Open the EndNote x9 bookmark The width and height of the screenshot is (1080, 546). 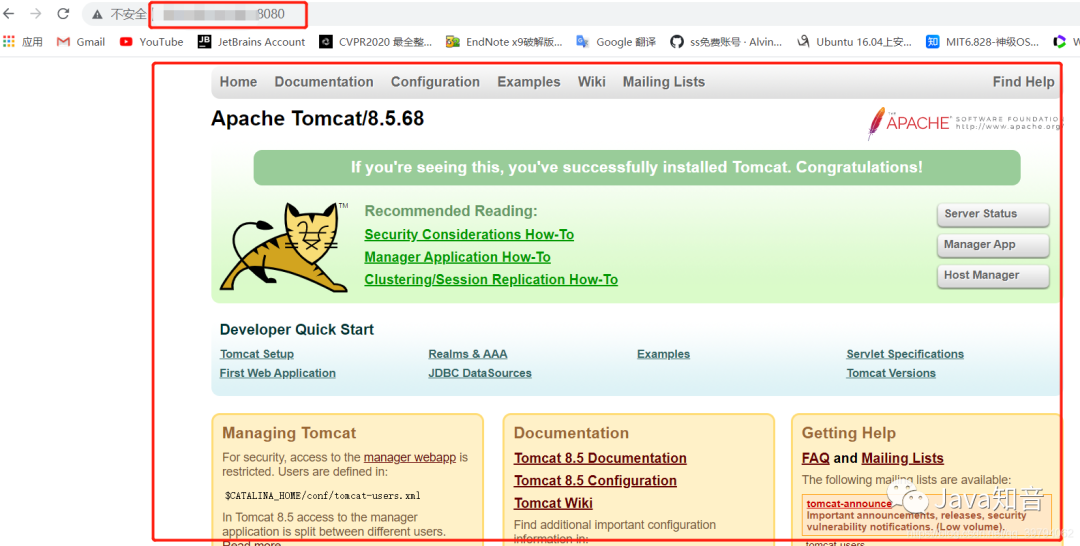click(x=504, y=42)
